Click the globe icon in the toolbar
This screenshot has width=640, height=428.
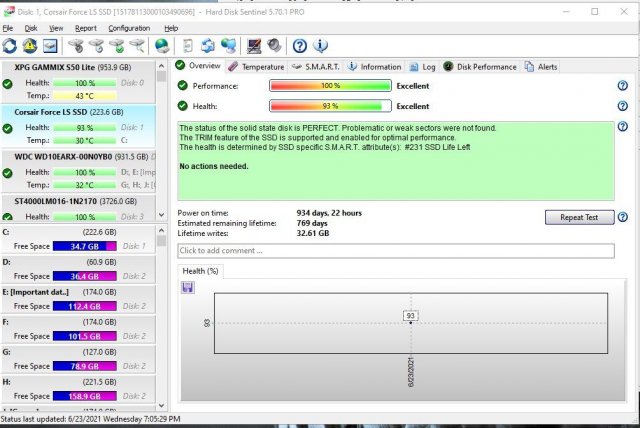(x=162, y=46)
